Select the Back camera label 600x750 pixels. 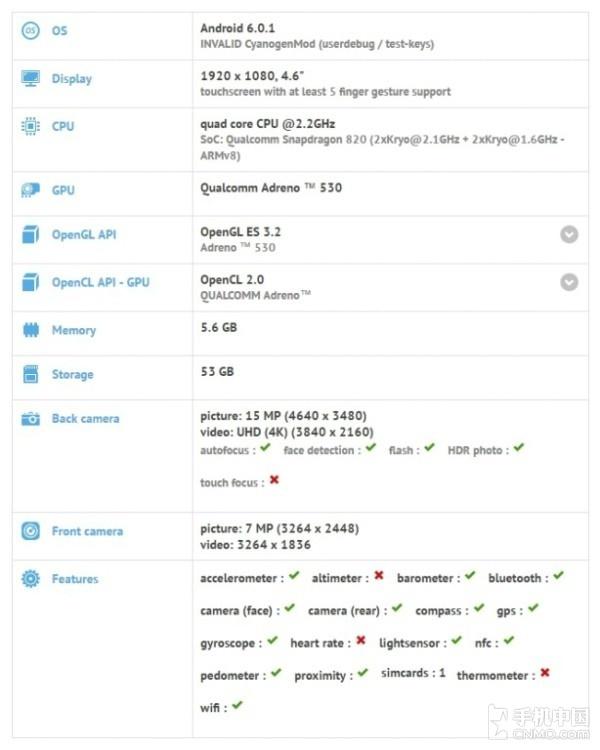click(x=86, y=419)
